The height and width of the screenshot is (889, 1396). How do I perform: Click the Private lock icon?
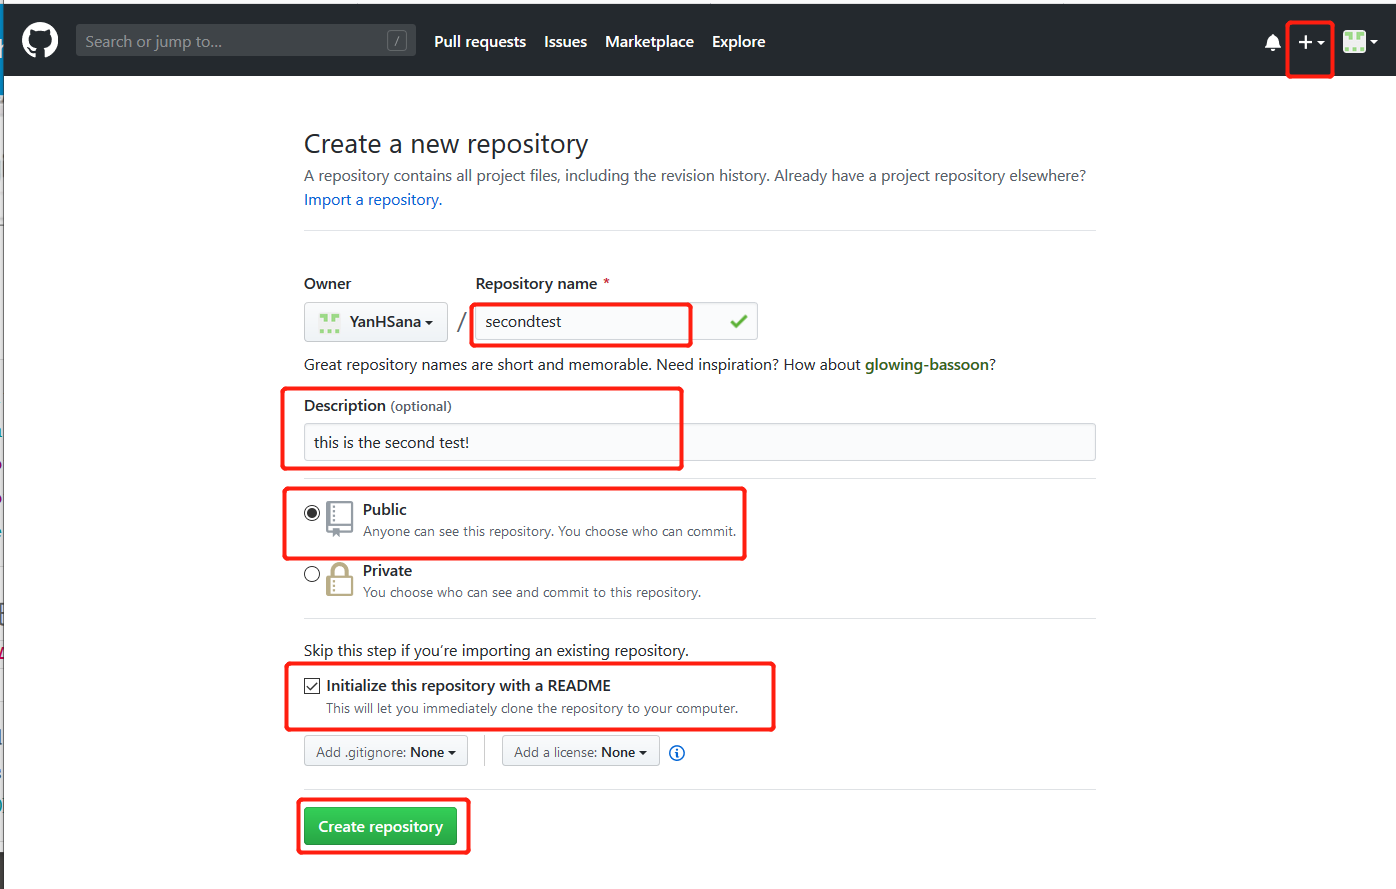[x=340, y=579]
